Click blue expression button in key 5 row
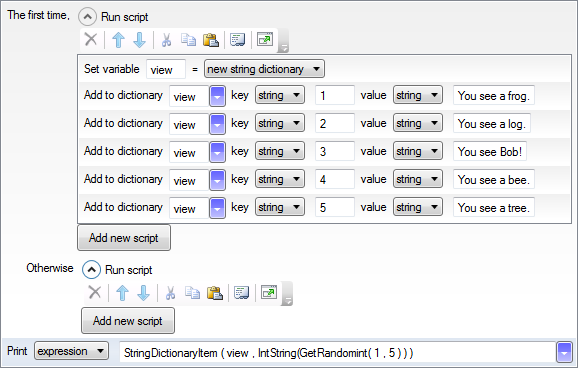 pos(217,208)
